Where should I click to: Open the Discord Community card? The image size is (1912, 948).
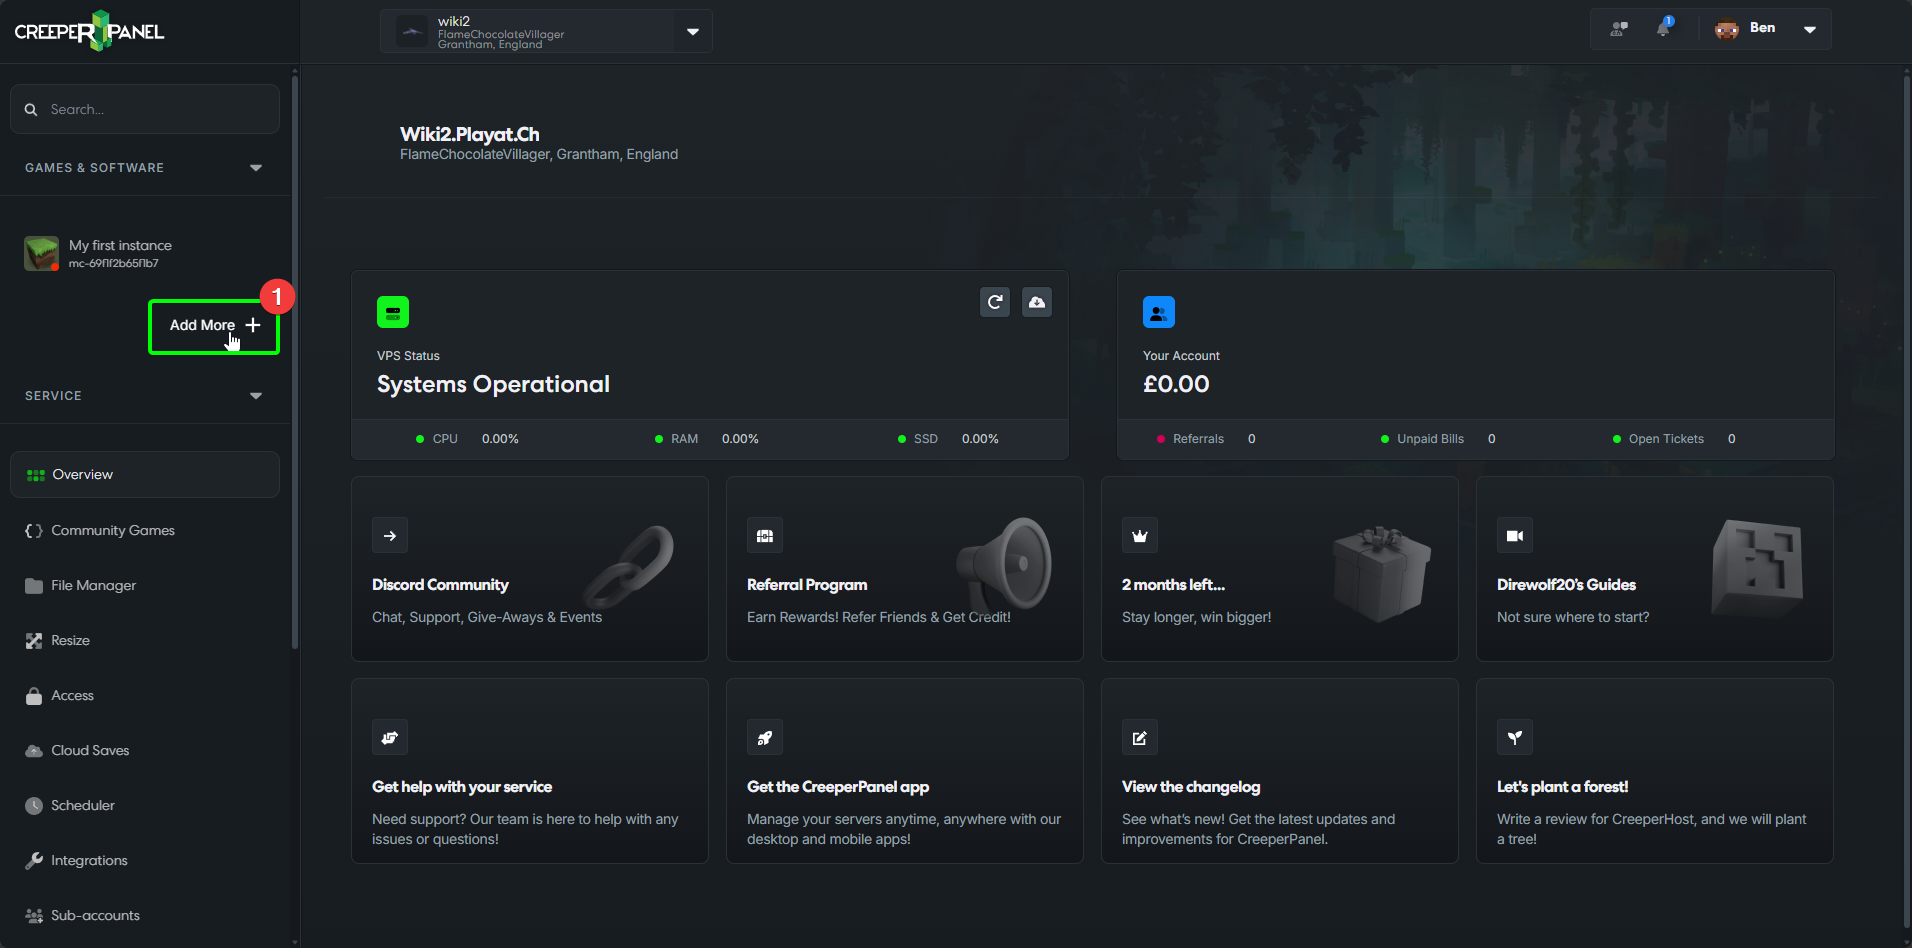click(x=530, y=569)
